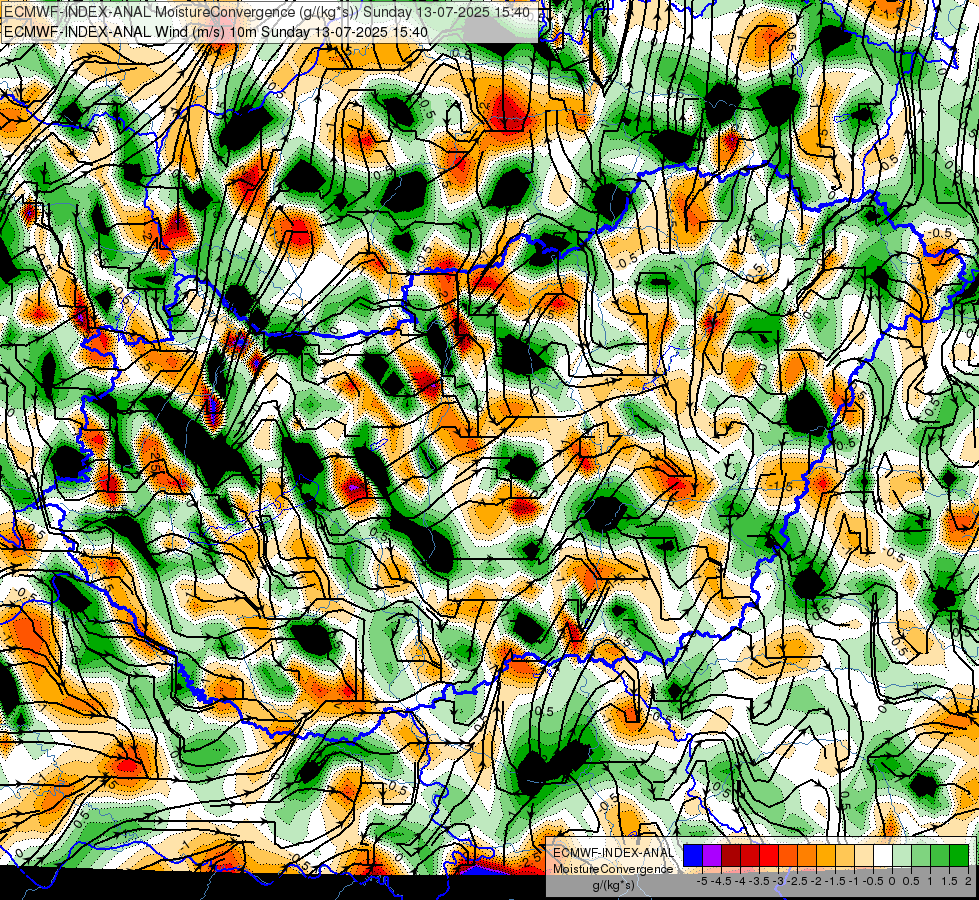
Task: Click the blue legend swatch below -5
Action: point(693,856)
